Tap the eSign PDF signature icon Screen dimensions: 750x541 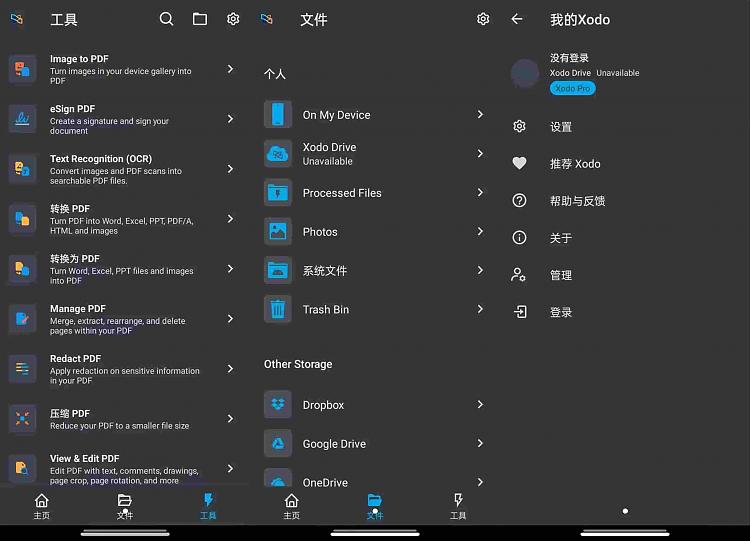[x=22, y=119]
